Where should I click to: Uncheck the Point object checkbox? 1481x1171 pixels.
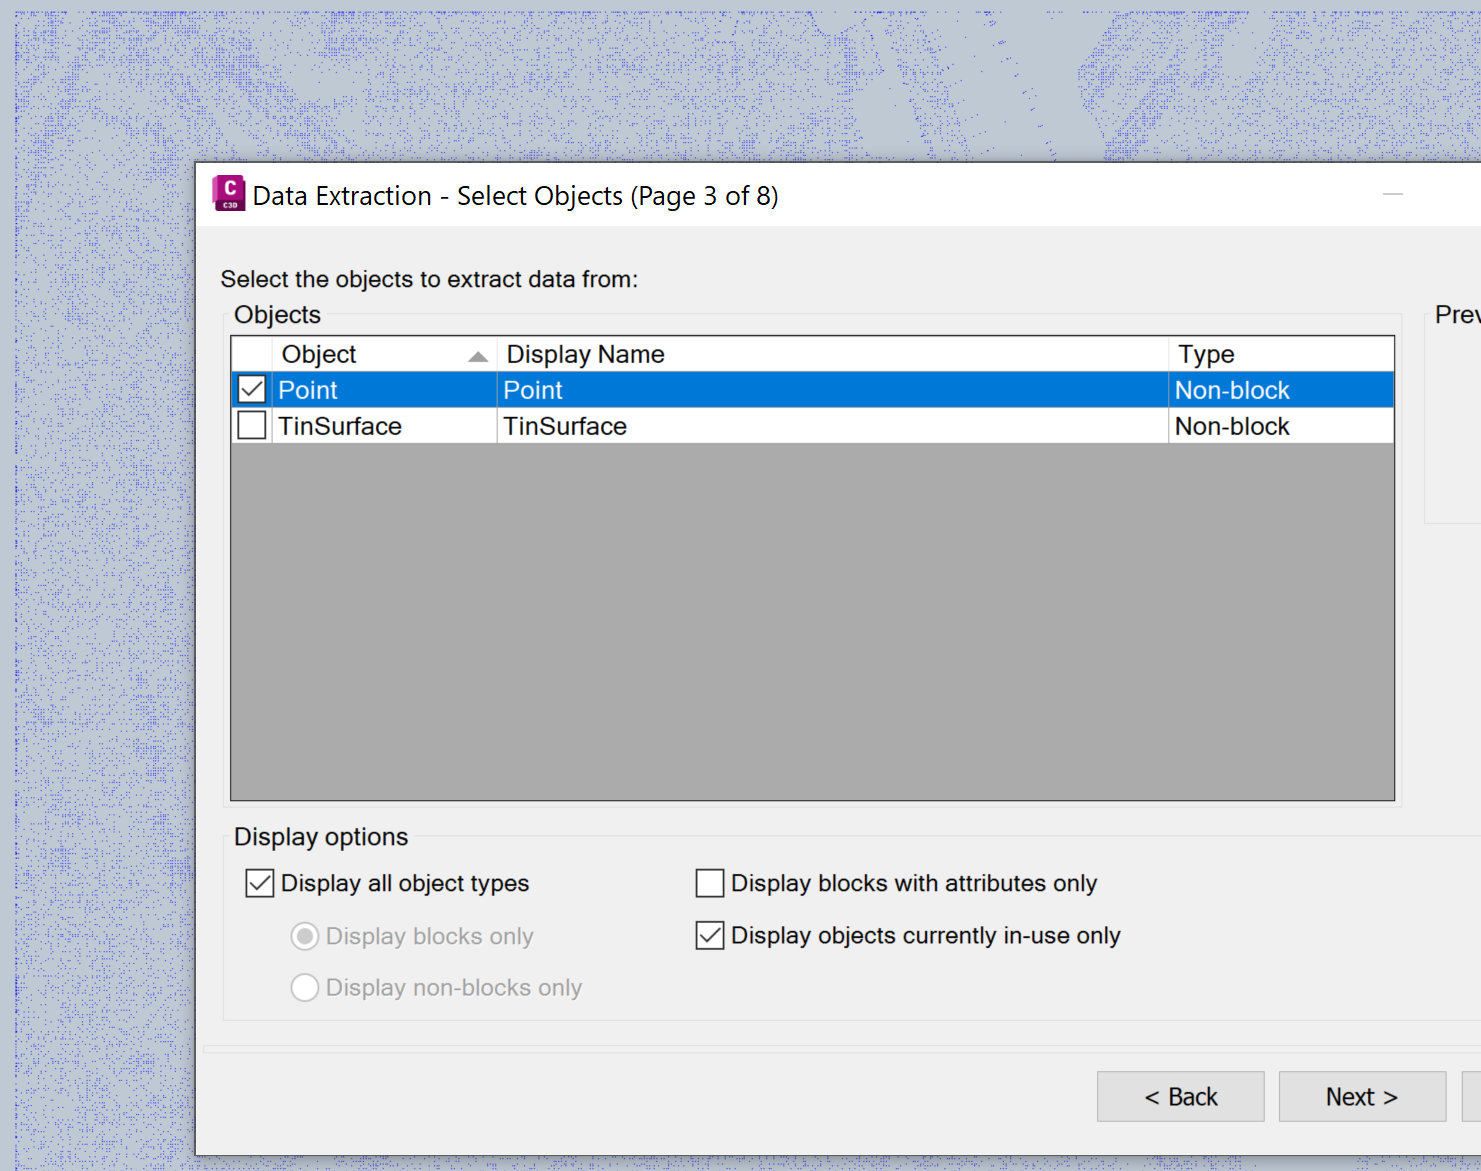(251, 389)
